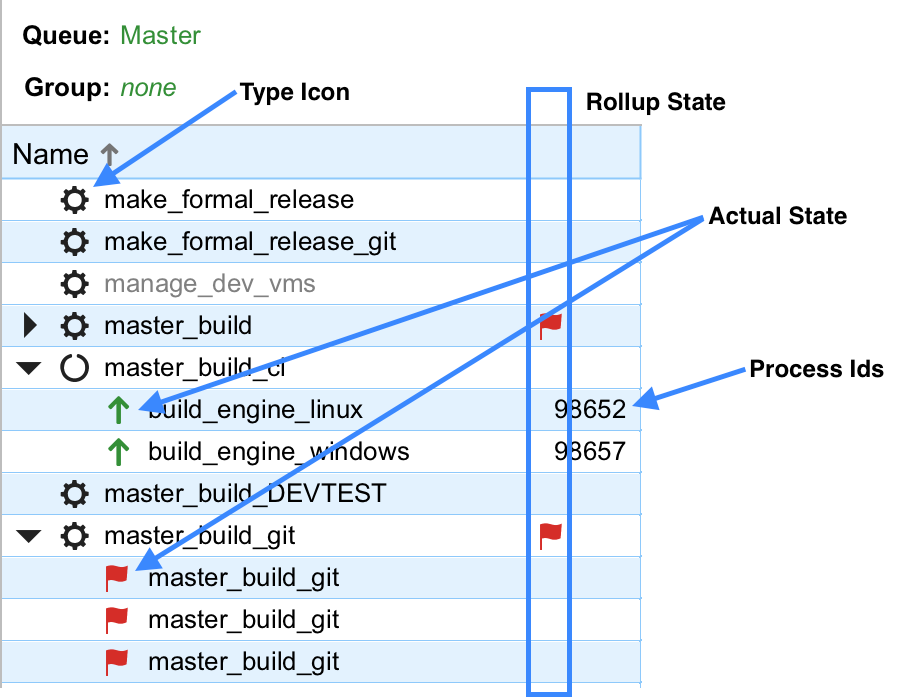Click red flag of first master_build_git child

(x=118, y=578)
